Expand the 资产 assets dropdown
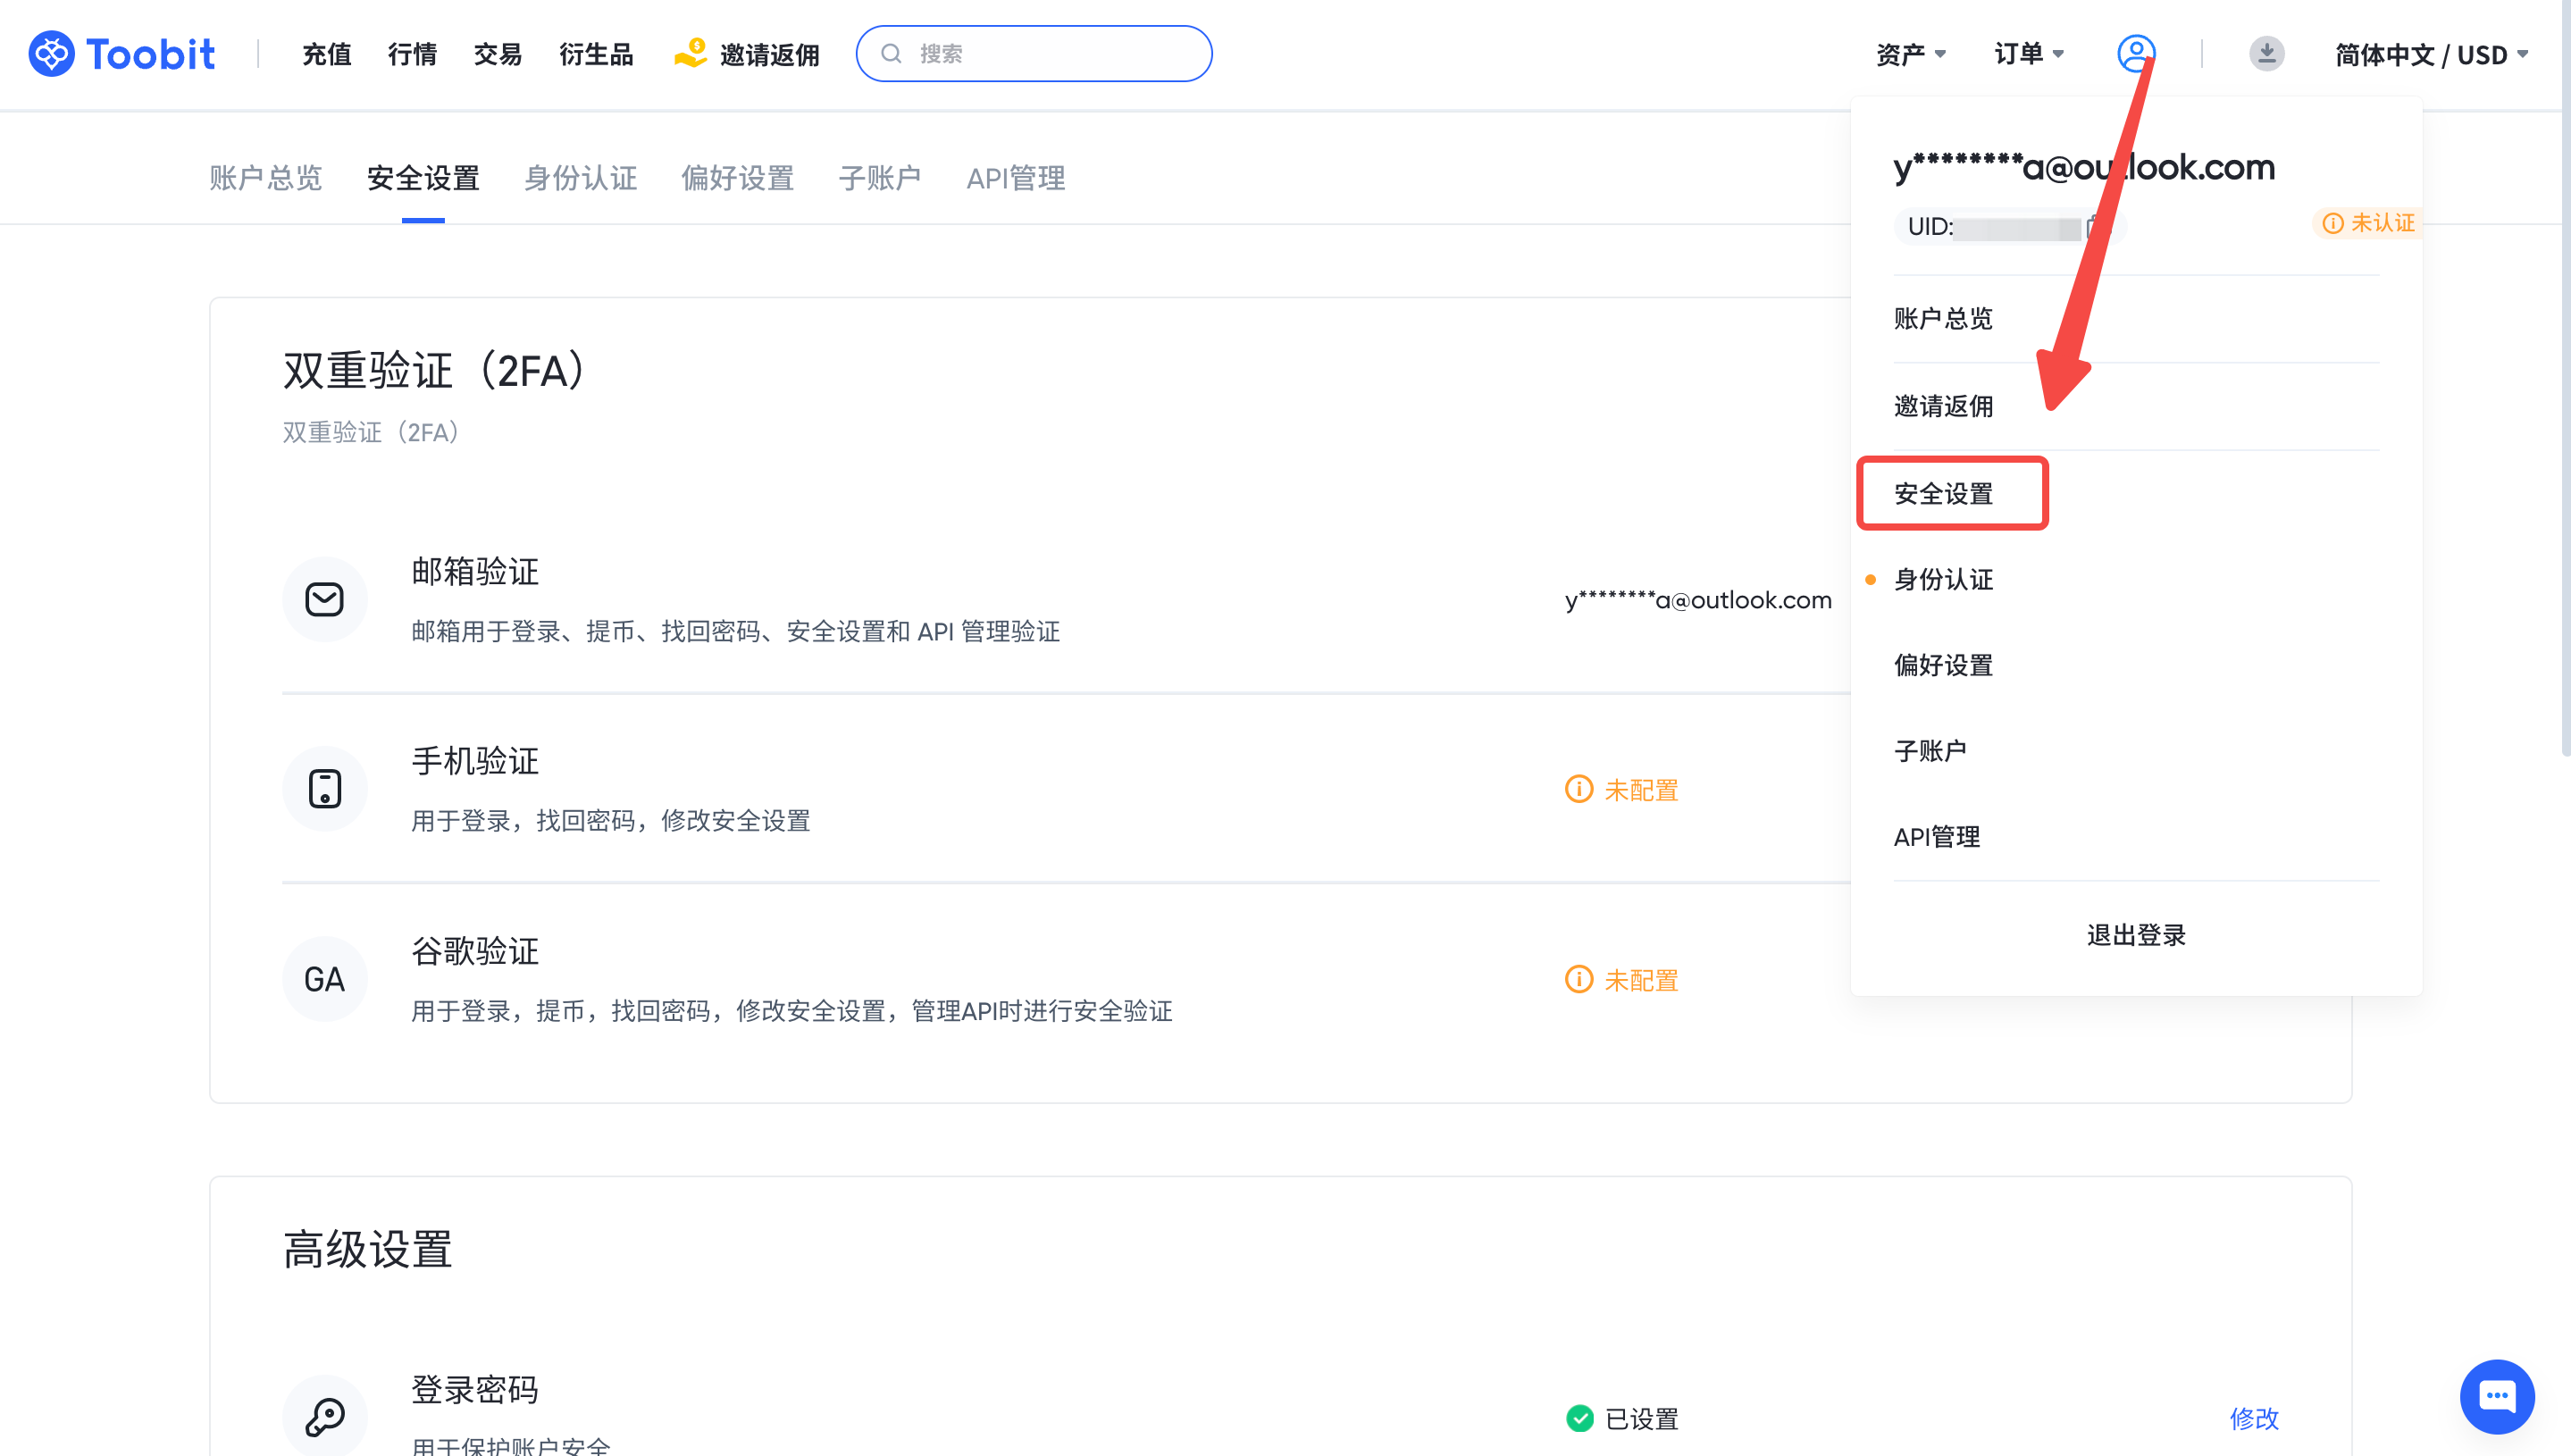Image resolution: width=2571 pixels, height=1456 pixels. click(x=1910, y=54)
